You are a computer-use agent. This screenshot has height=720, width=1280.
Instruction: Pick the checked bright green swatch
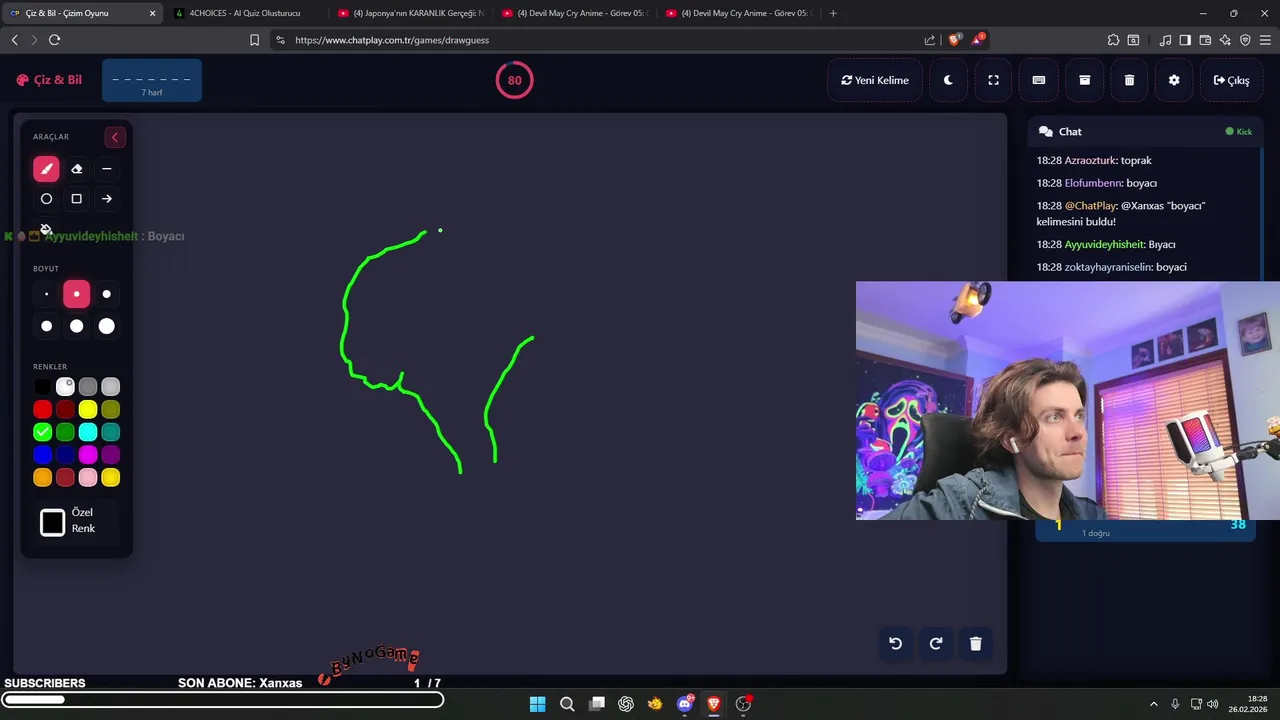42,432
